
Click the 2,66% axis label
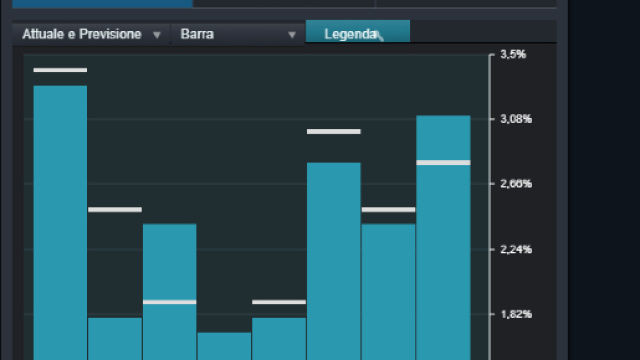click(516, 184)
